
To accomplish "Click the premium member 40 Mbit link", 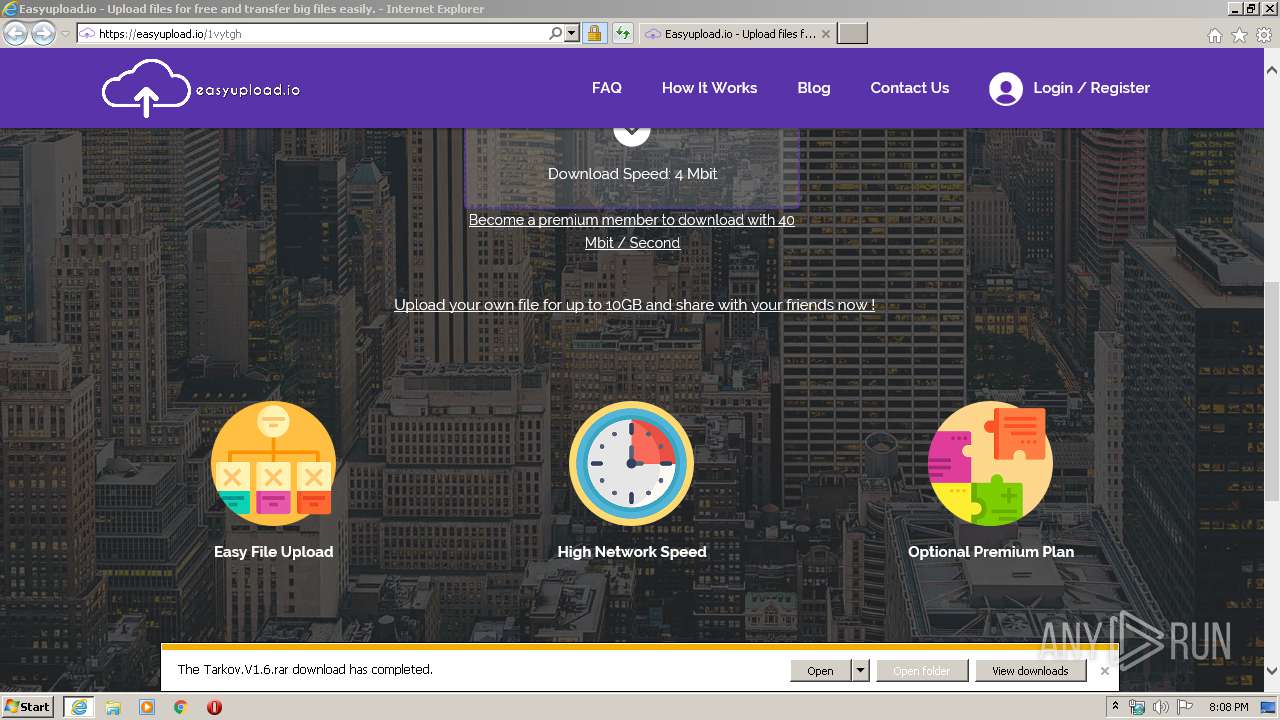I will [x=632, y=231].
